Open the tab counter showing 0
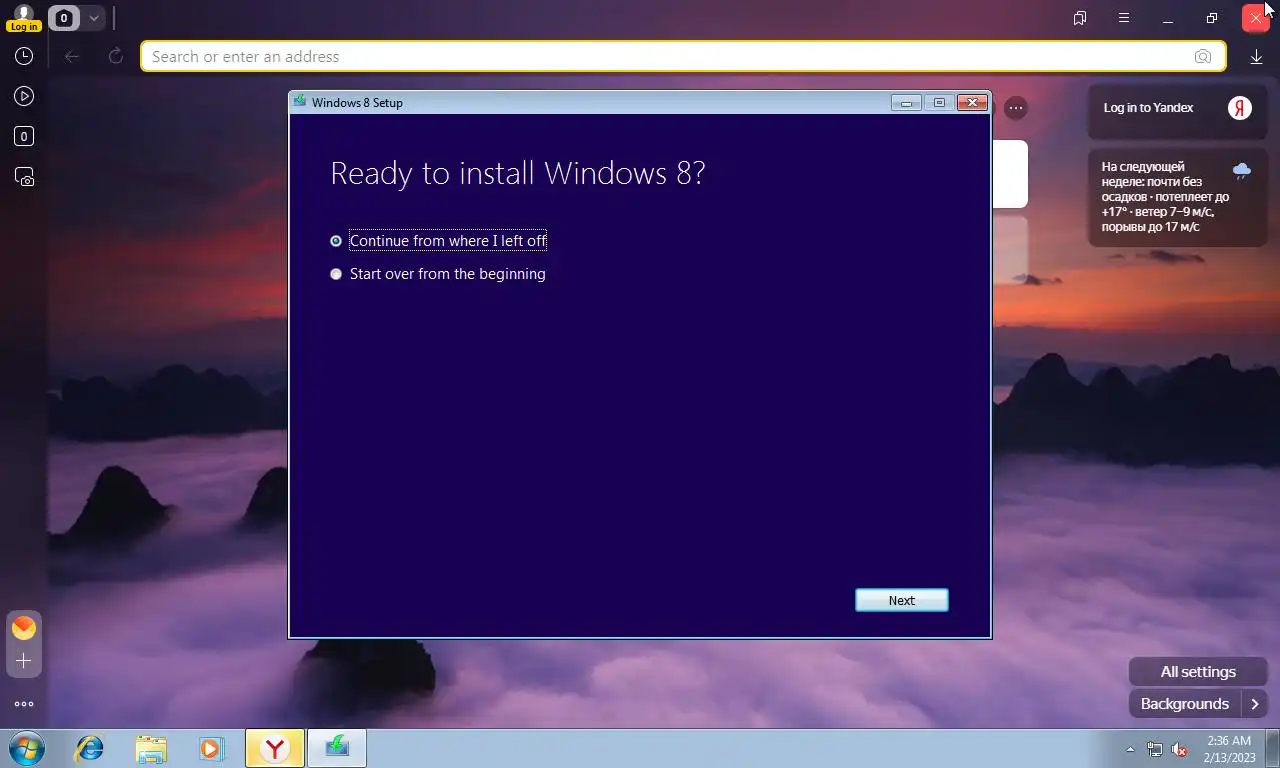This screenshot has height=768, width=1280. tap(64, 18)
